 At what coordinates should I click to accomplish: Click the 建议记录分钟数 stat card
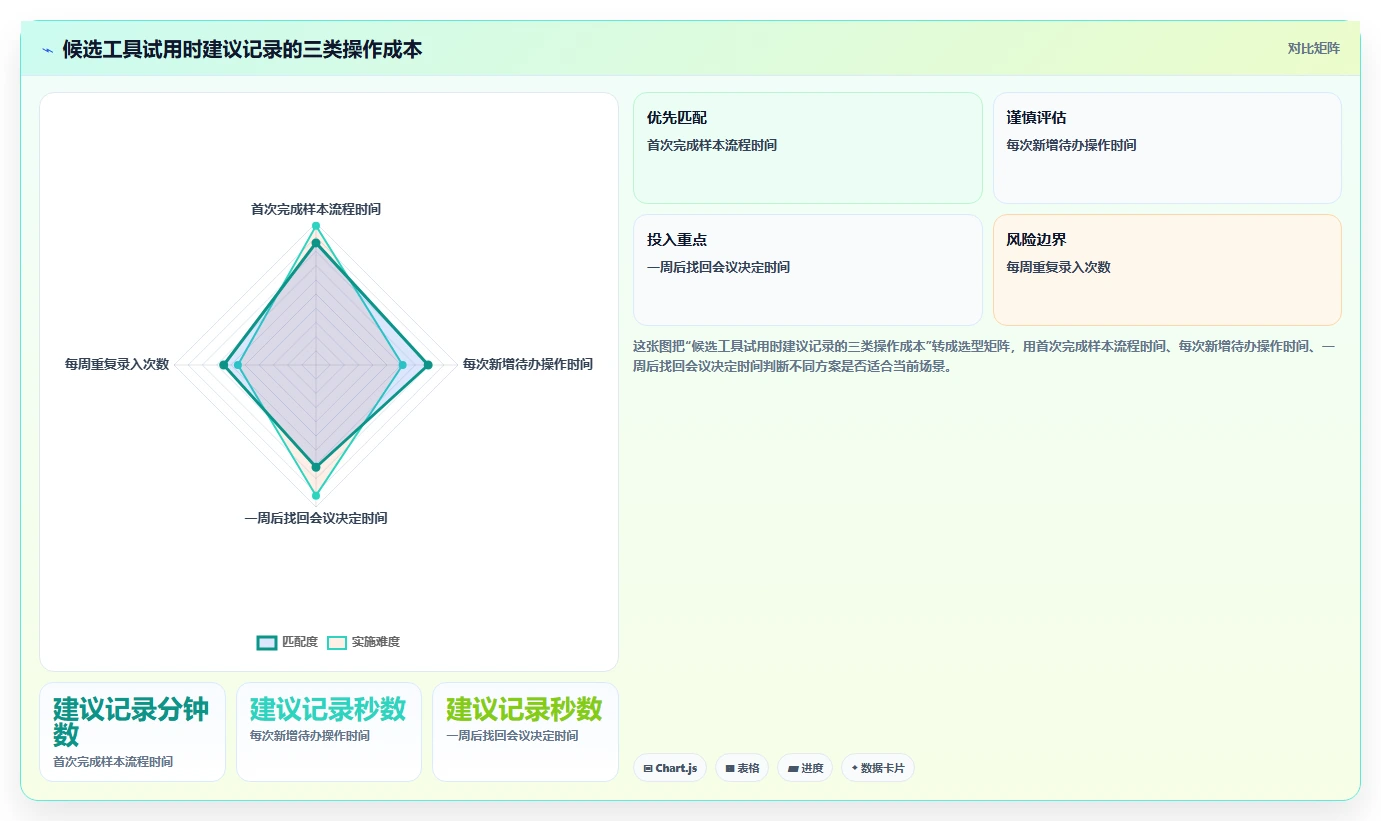pyautogui.click(x=132, y=732)
